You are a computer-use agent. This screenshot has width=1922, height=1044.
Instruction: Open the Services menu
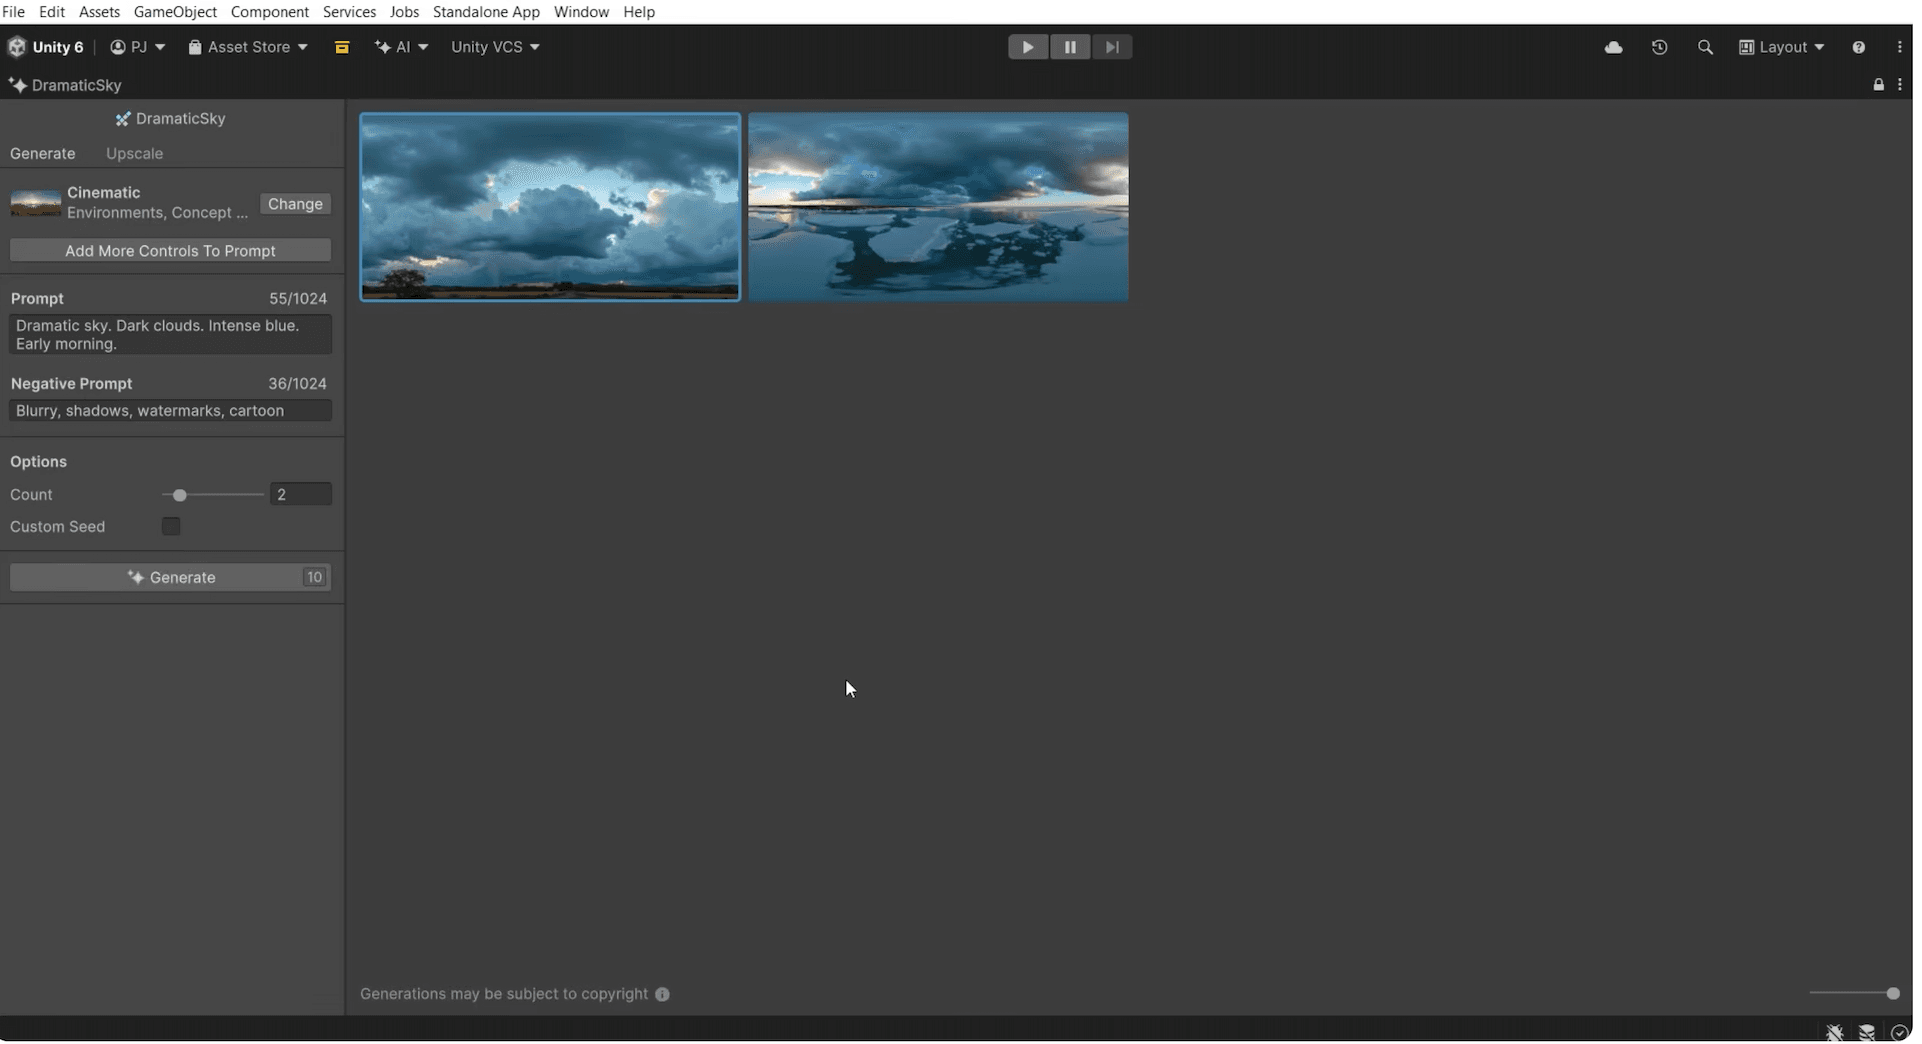[x=349, y=12]
